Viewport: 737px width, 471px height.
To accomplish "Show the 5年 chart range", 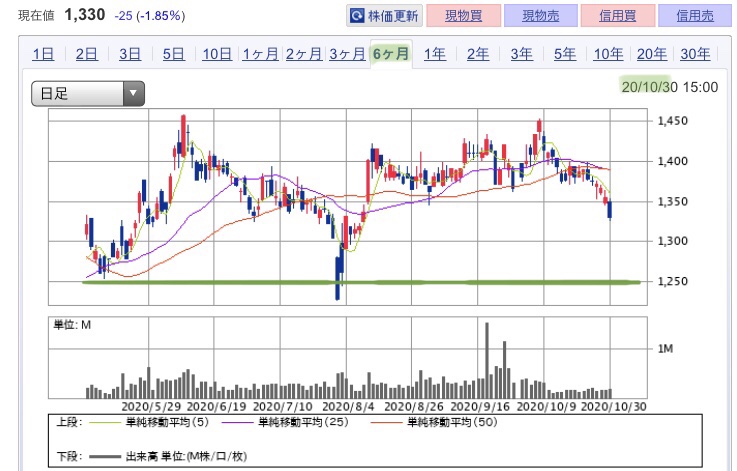I will [x=565, y=54].
